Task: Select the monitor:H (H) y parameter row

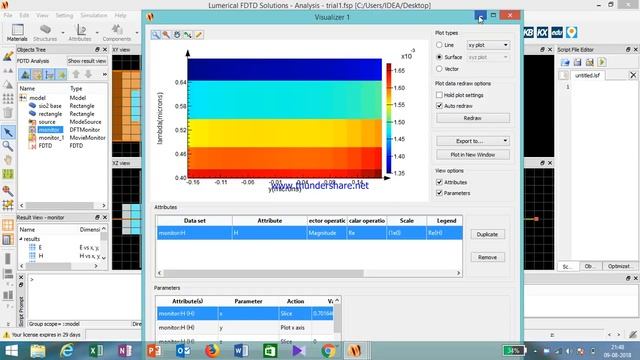Action: pos(245,327)
